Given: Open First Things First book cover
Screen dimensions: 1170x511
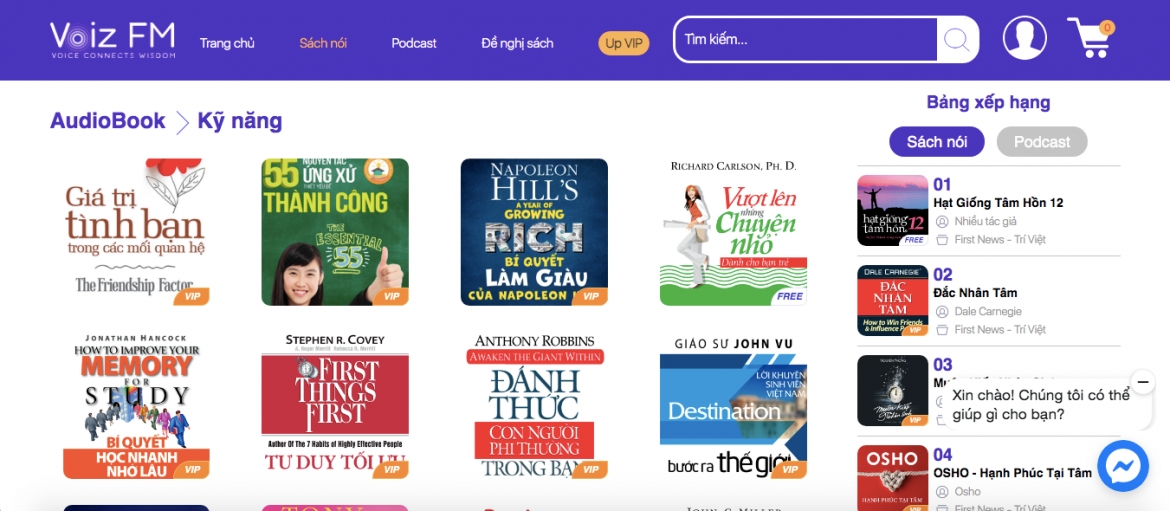Looking at the screenshot, I should (335, 404).
